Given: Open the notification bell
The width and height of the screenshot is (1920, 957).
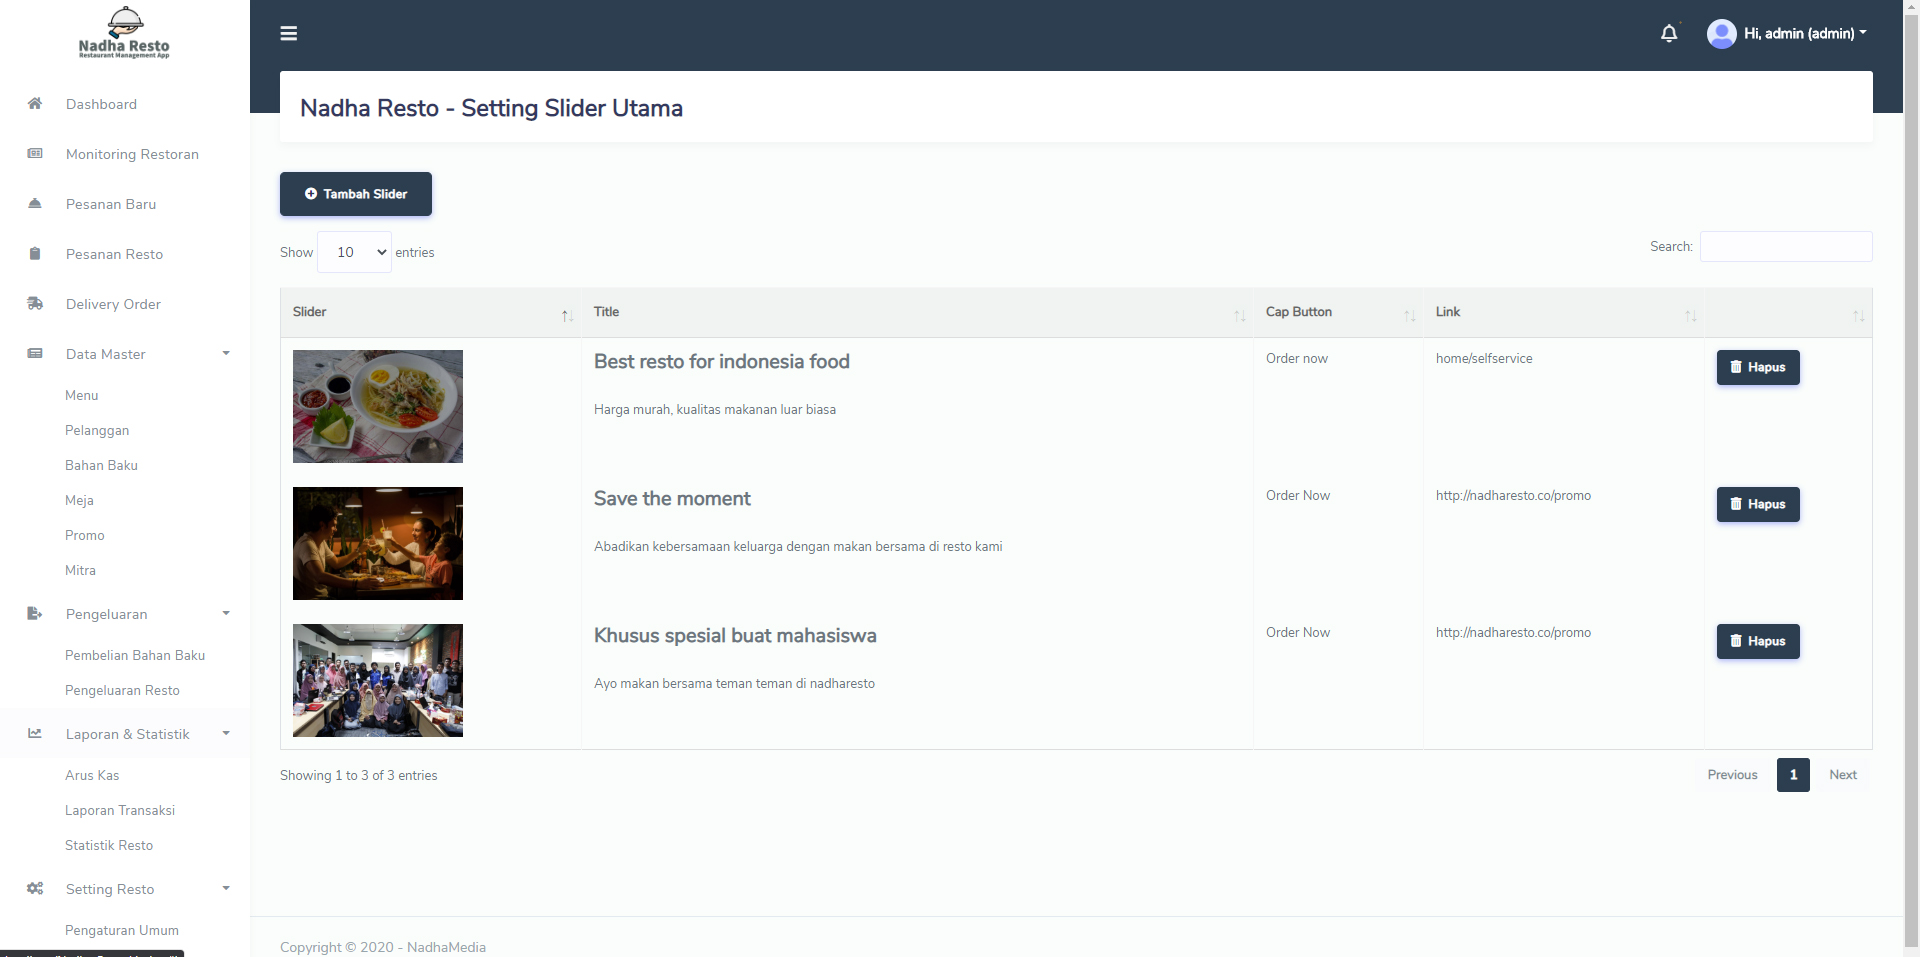Looking at the screenshot, I should click(1669, 33).
